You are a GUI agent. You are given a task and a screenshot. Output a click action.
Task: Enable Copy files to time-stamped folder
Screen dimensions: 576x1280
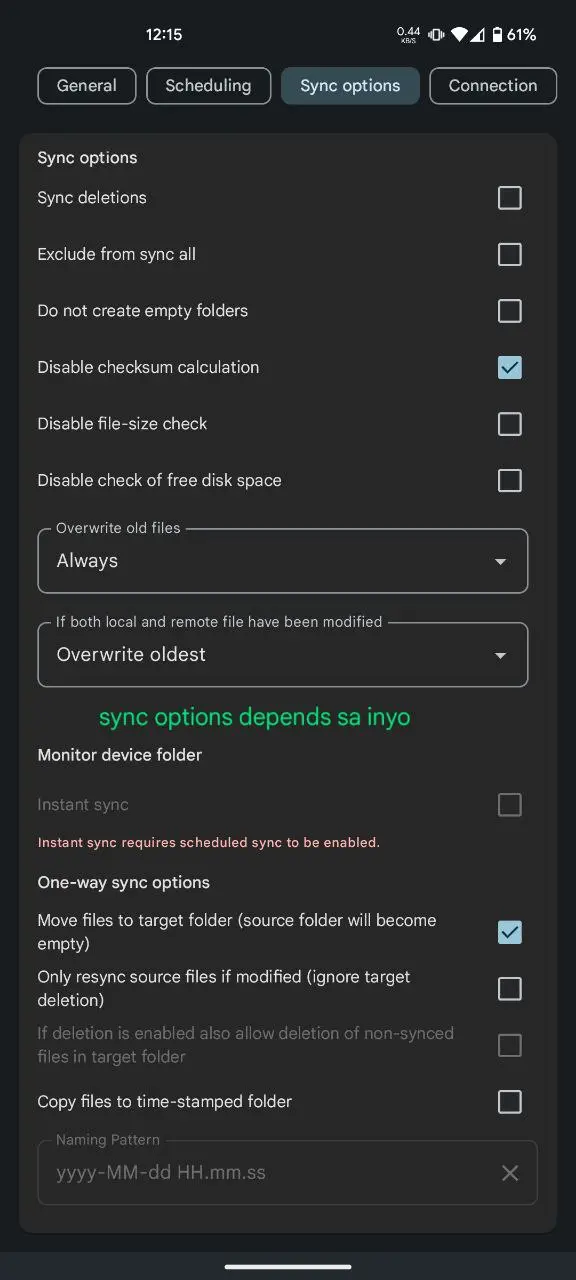click(510, 1102)
